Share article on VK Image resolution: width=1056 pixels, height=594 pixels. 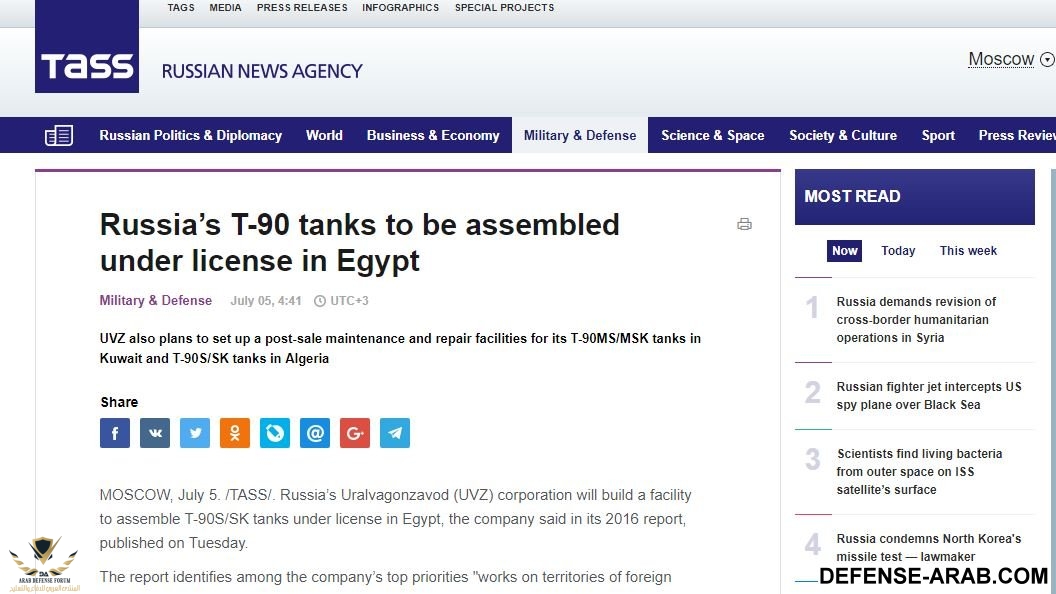click(x=155, y=433)
